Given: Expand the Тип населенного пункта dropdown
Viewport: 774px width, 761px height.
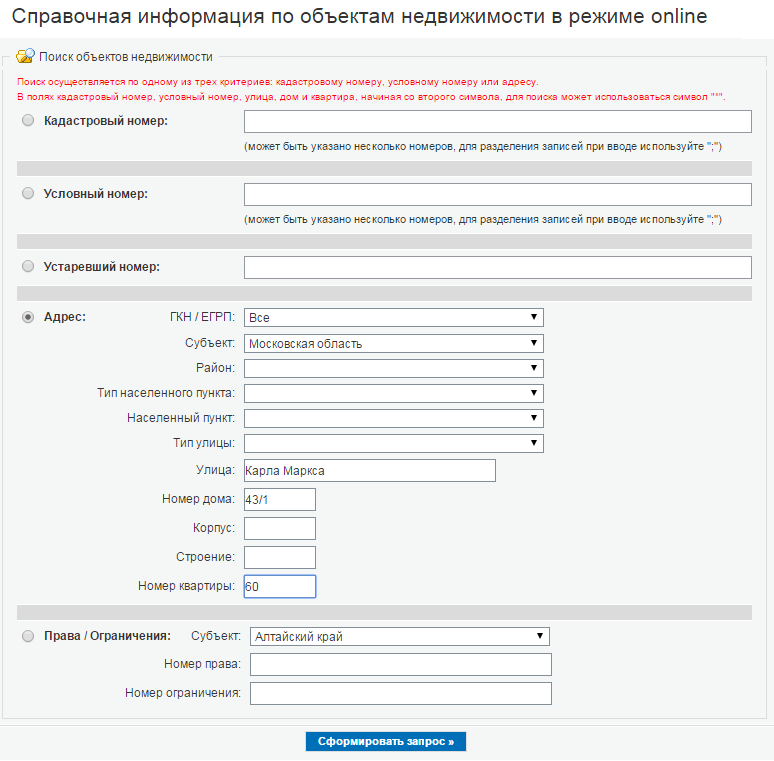Looking at the screenshot, I should click(393, 393).
